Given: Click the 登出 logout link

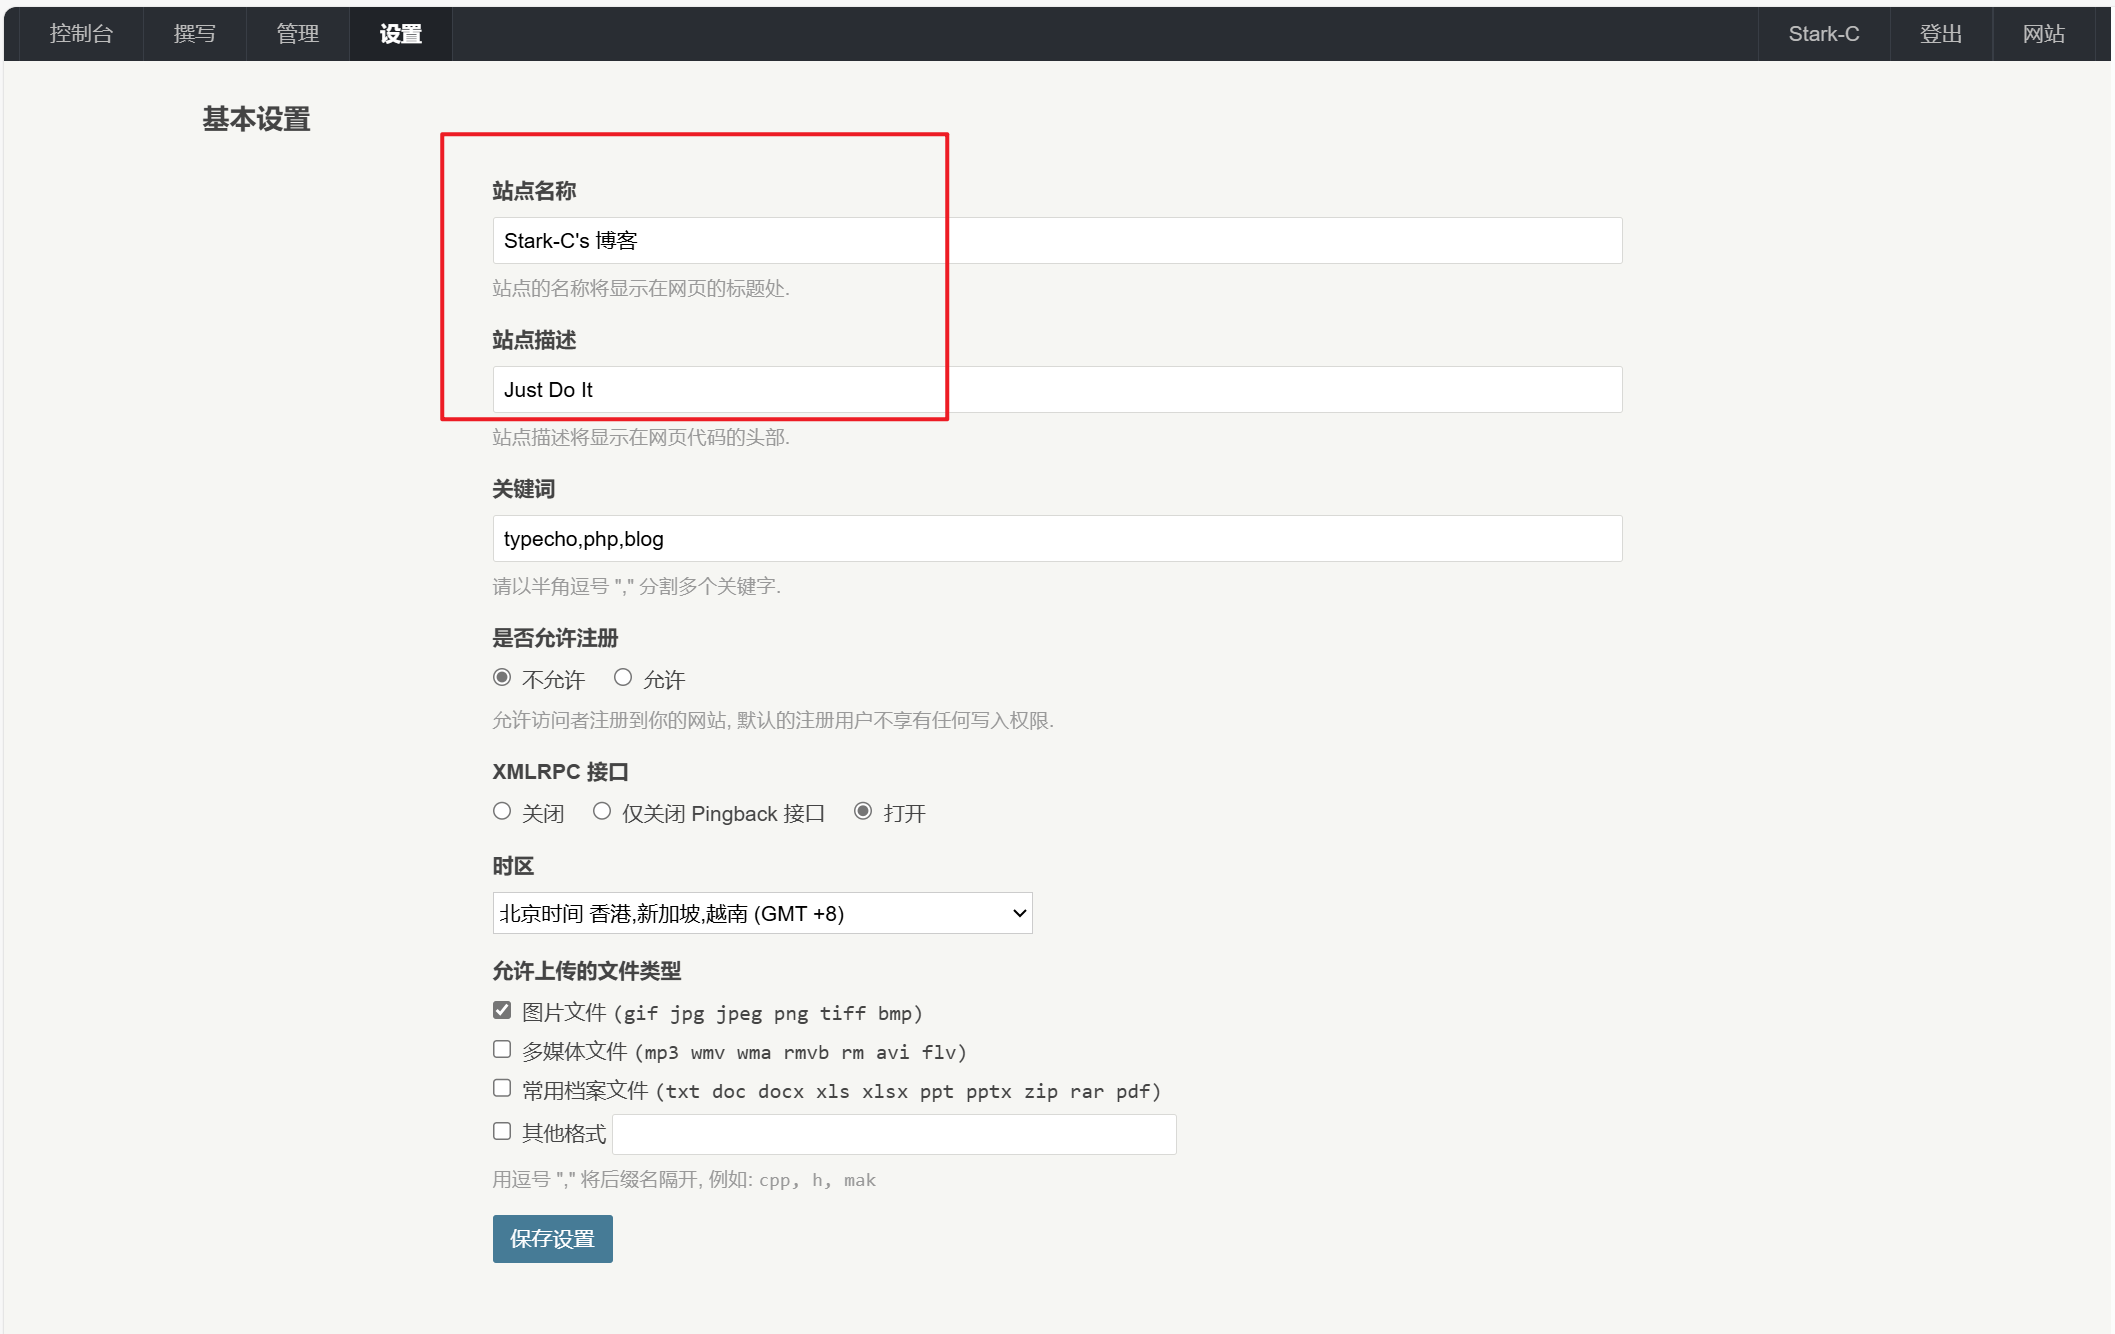Looking at the screenshot, I should click(1940, 34).
